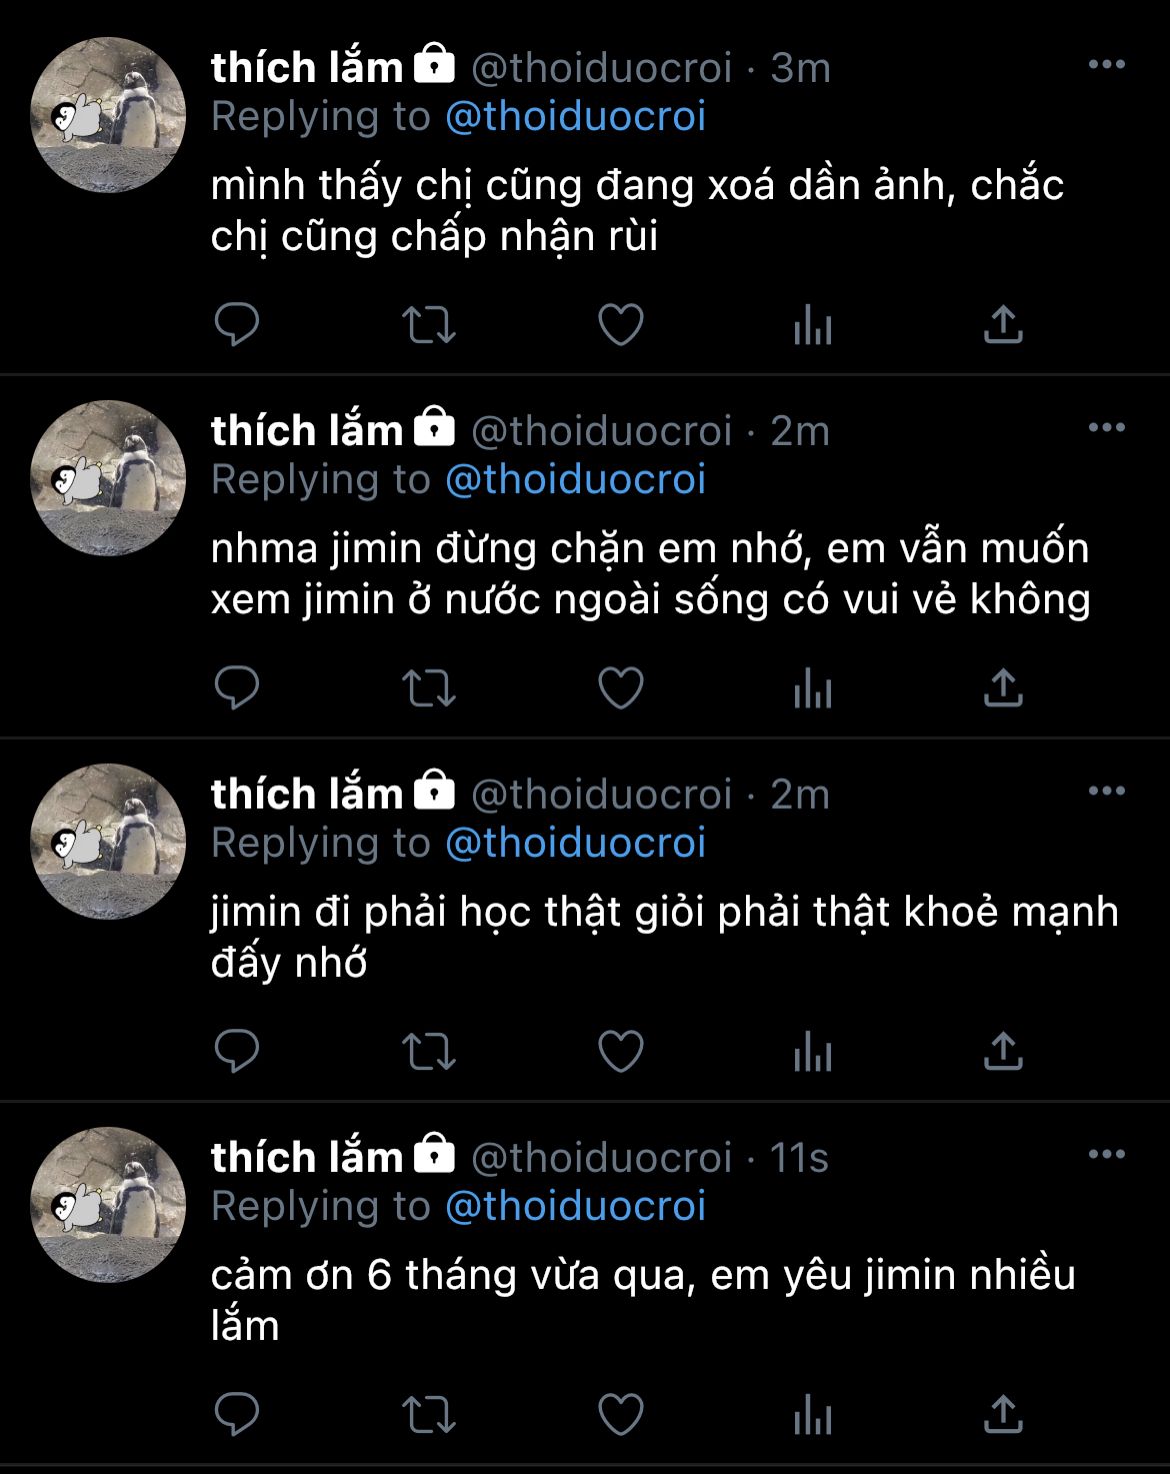Like the 'nhma jimin đừng chặn' tweet
This screenshot has width=1170, height=1474.
[x=620, y=687]
